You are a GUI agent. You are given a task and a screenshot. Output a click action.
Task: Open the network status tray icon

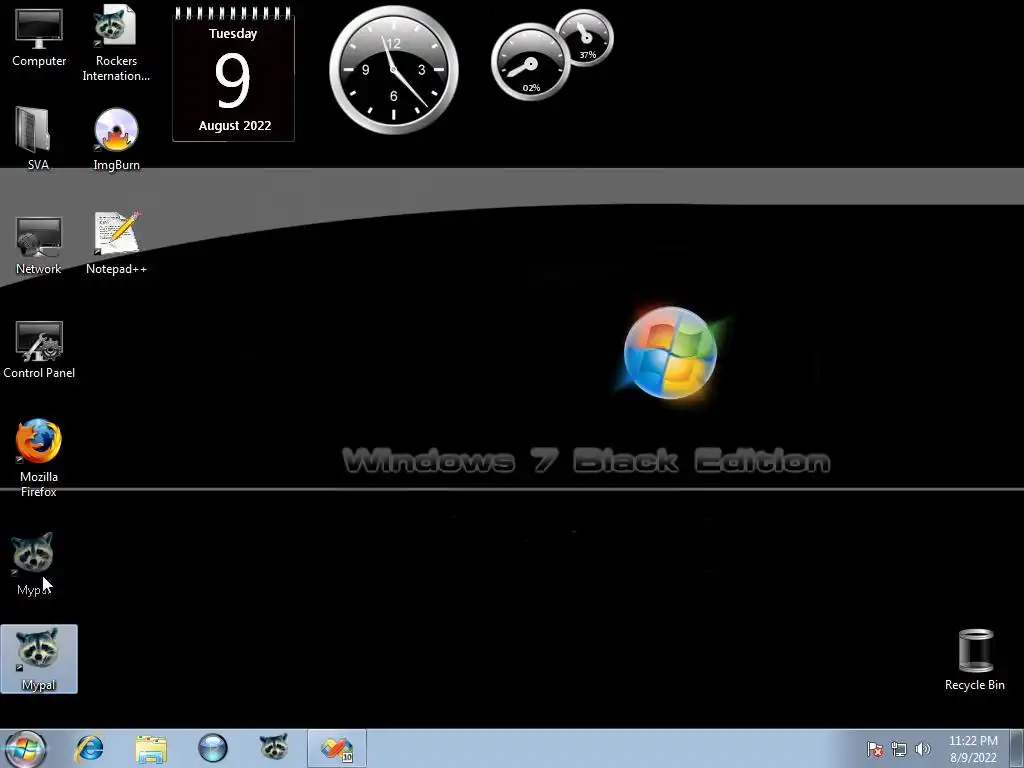(x=899, y=749)
